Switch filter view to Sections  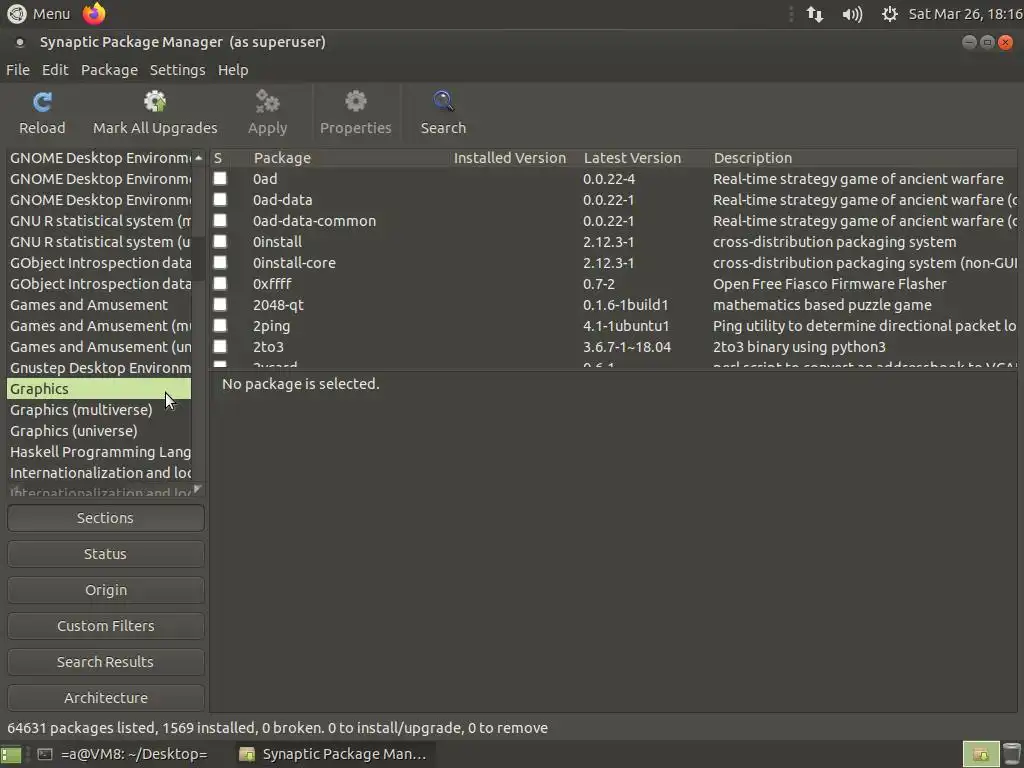click(x=105, y=518)
